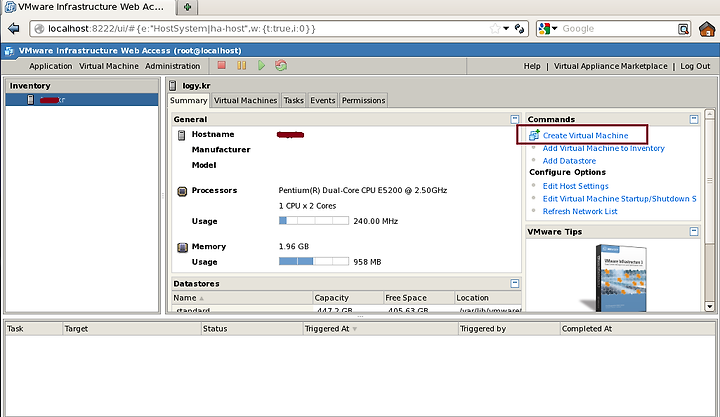Open a new browser tab with plus icon
Screen dimensions: 720x417
[x=187, y=7]
